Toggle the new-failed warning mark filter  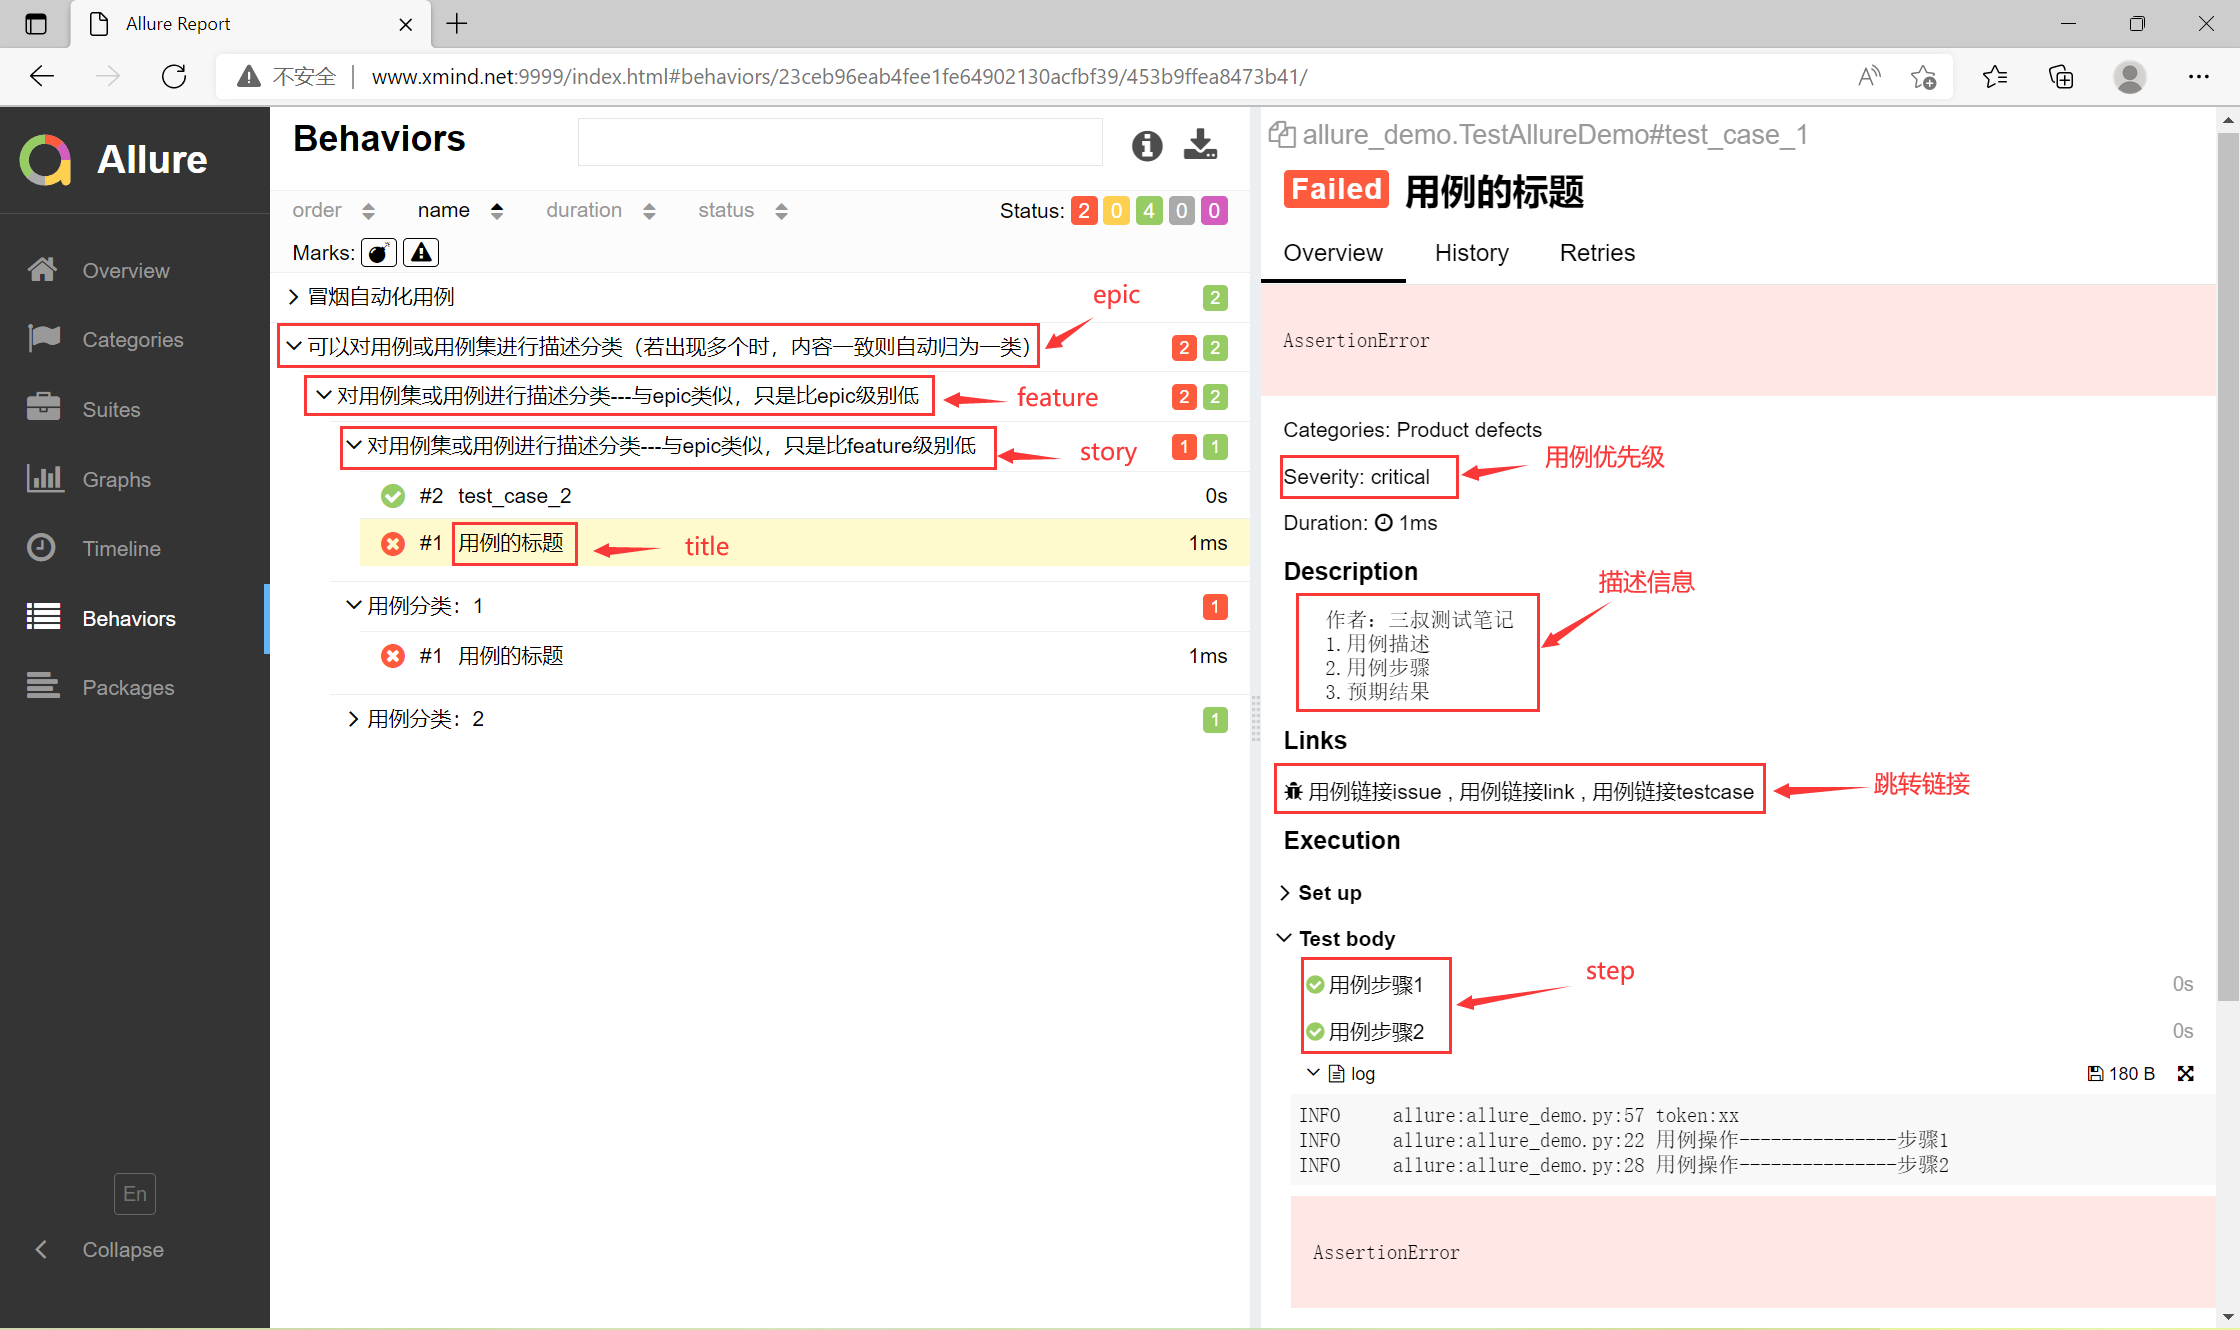[421, 253]
